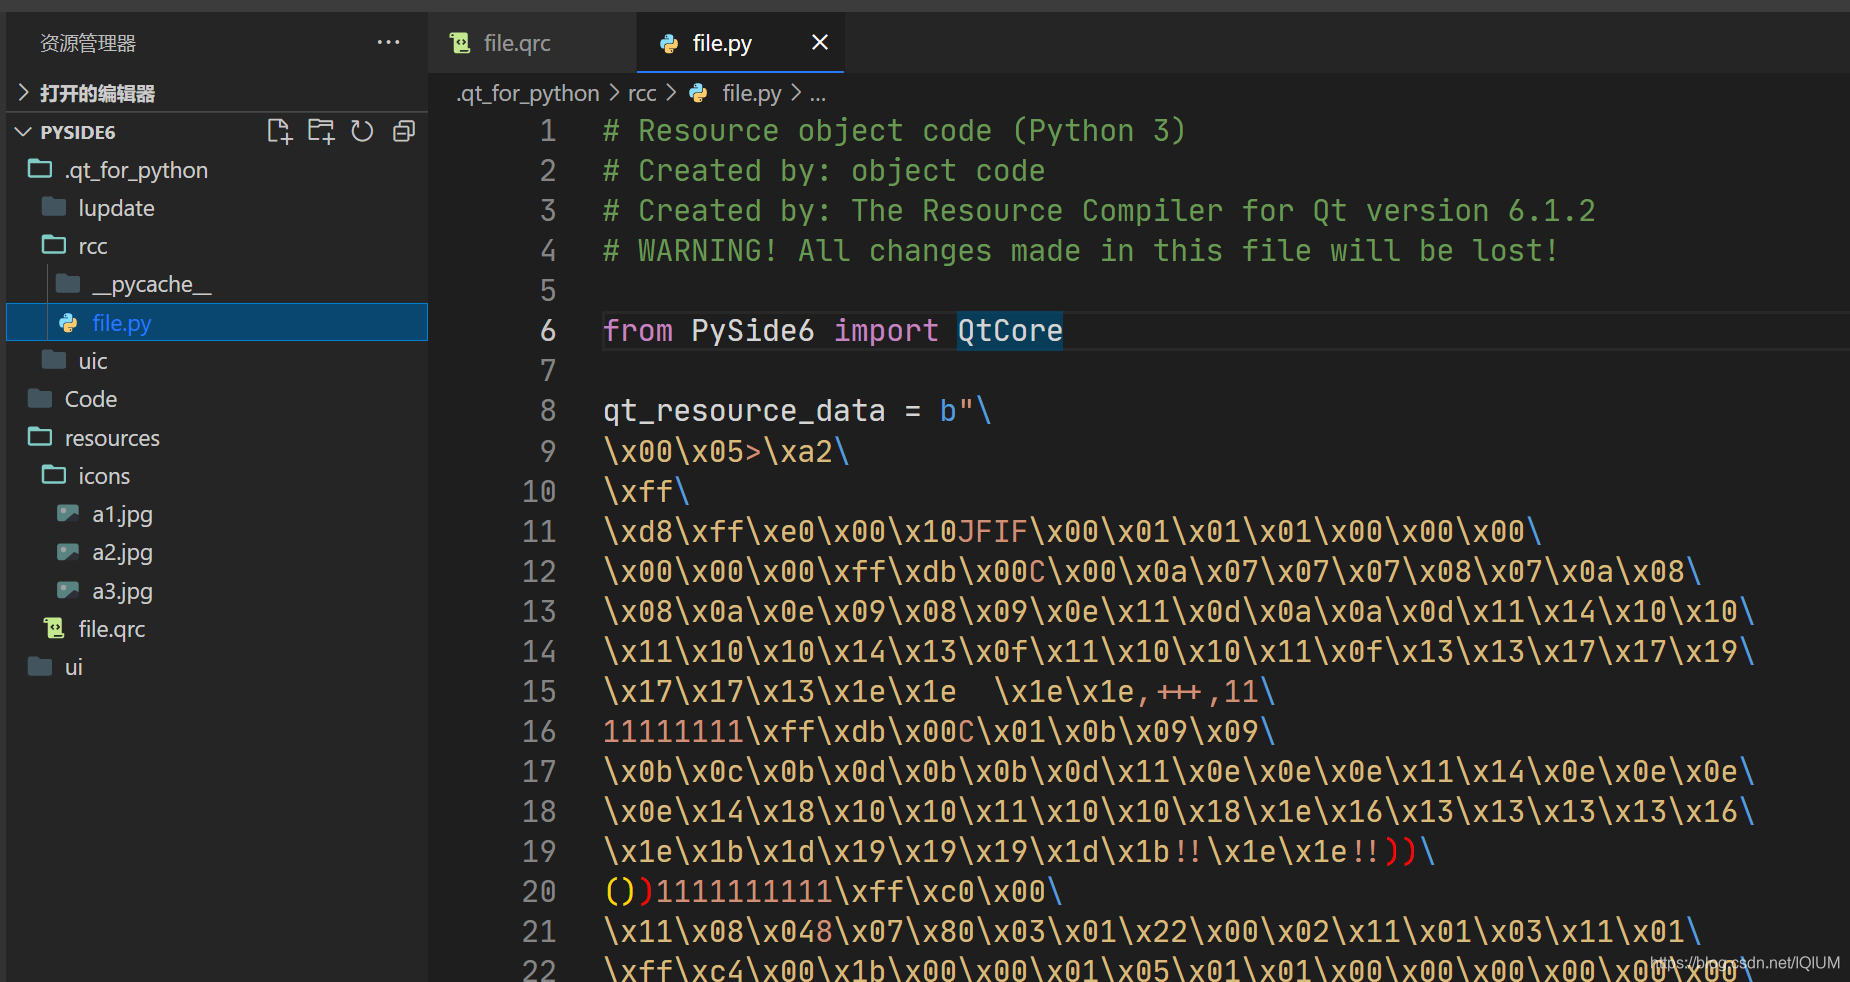Click the Python icon on file.py tab
This screenshot has height=982, width=1850.
[x=669, y=43]
